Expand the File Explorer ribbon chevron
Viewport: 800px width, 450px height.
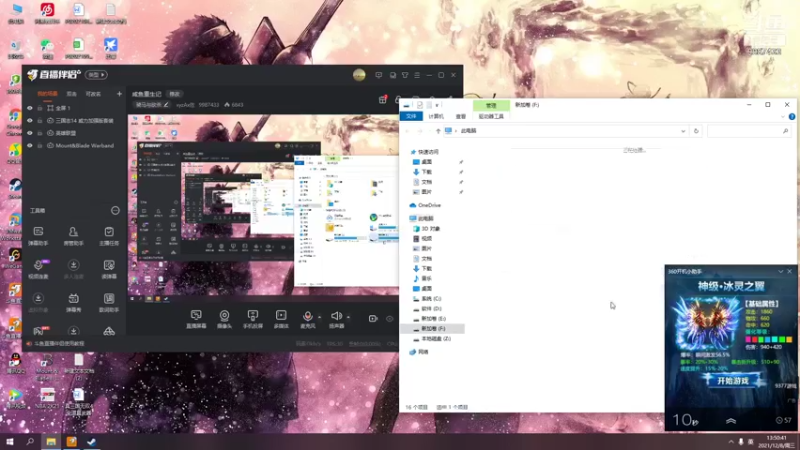click(783, 117)
